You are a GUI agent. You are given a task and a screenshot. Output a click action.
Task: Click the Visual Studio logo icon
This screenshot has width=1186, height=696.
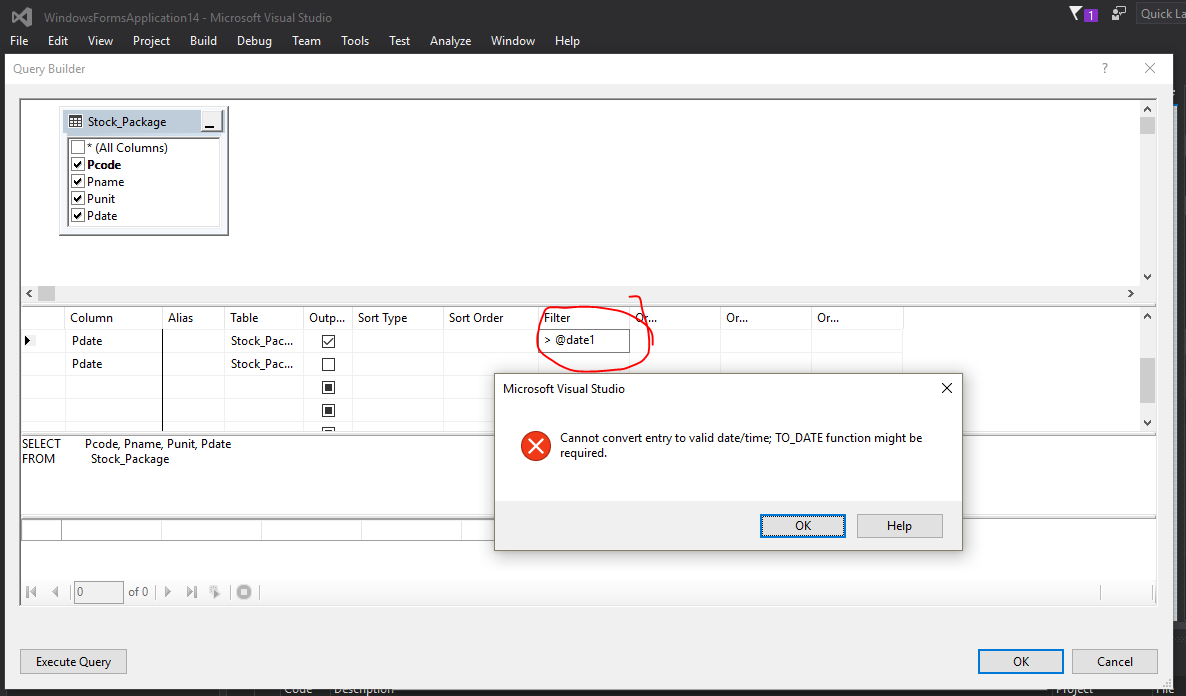22,17
